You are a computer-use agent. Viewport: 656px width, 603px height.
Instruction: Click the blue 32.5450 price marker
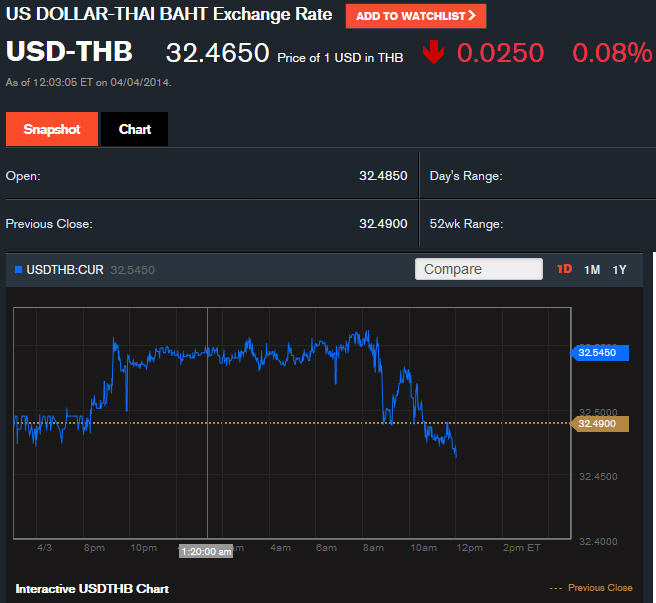click(x=600, y=353)
